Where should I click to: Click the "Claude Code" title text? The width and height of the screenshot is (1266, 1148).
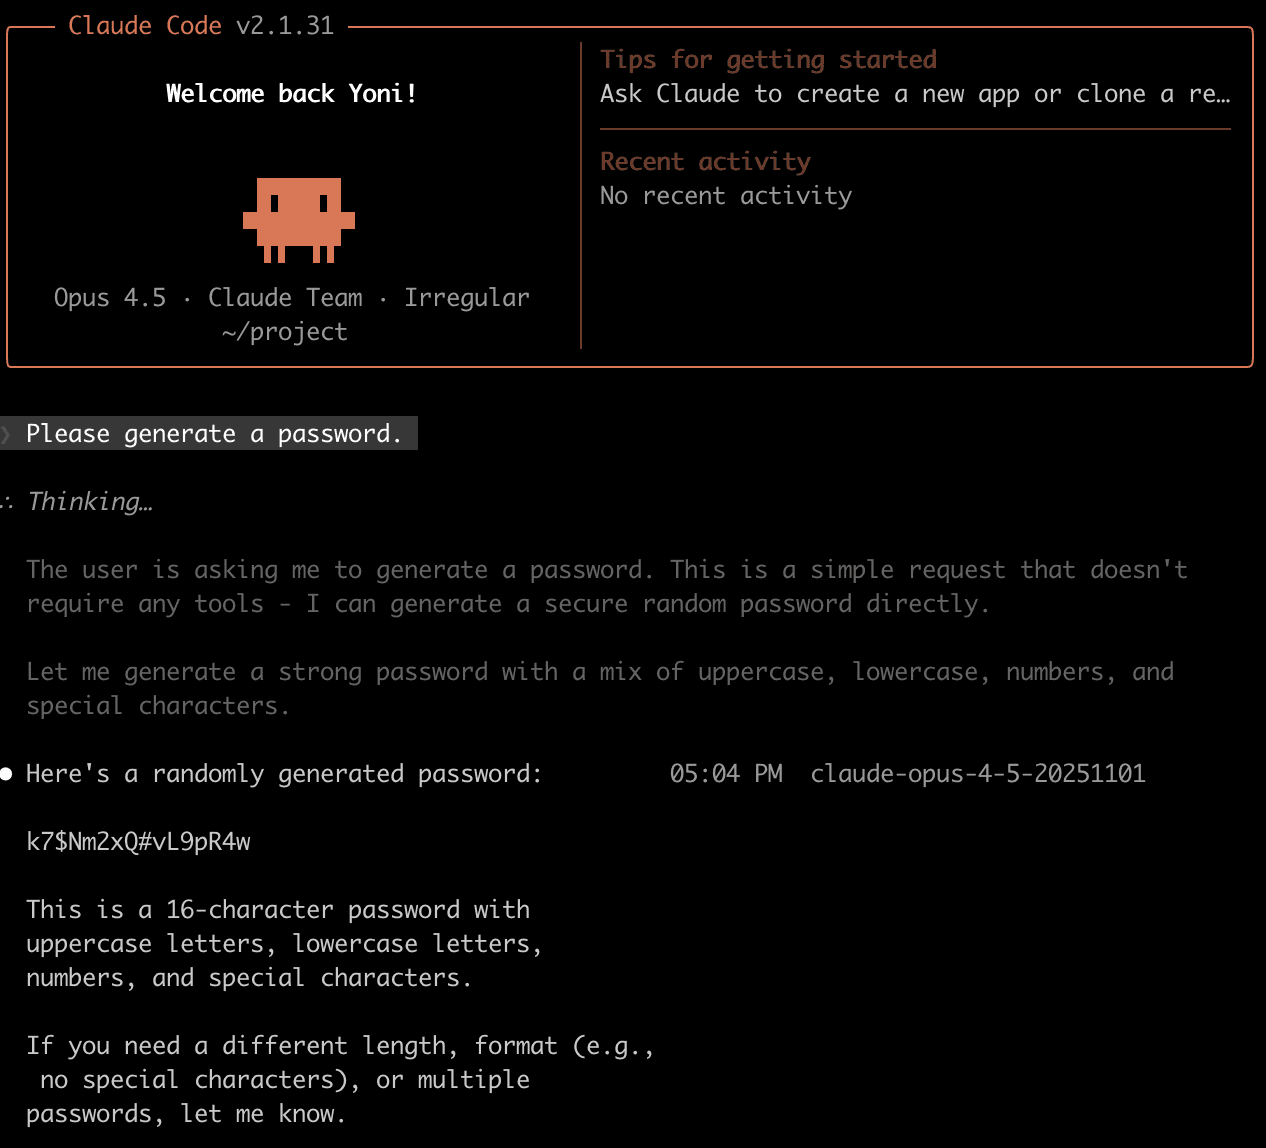(145, 26)
